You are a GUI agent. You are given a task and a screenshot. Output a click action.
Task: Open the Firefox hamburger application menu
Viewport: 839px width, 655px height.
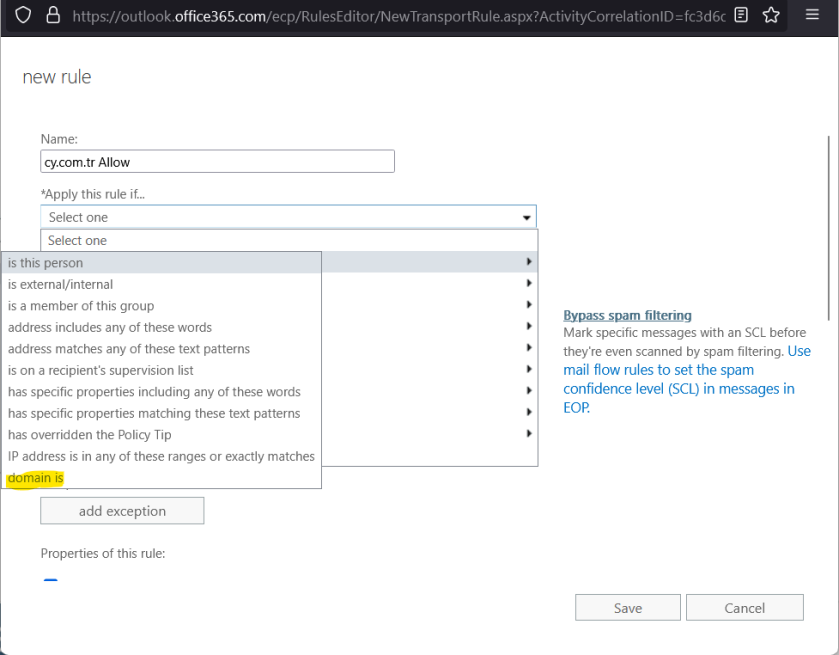click(x=812, y=16)
